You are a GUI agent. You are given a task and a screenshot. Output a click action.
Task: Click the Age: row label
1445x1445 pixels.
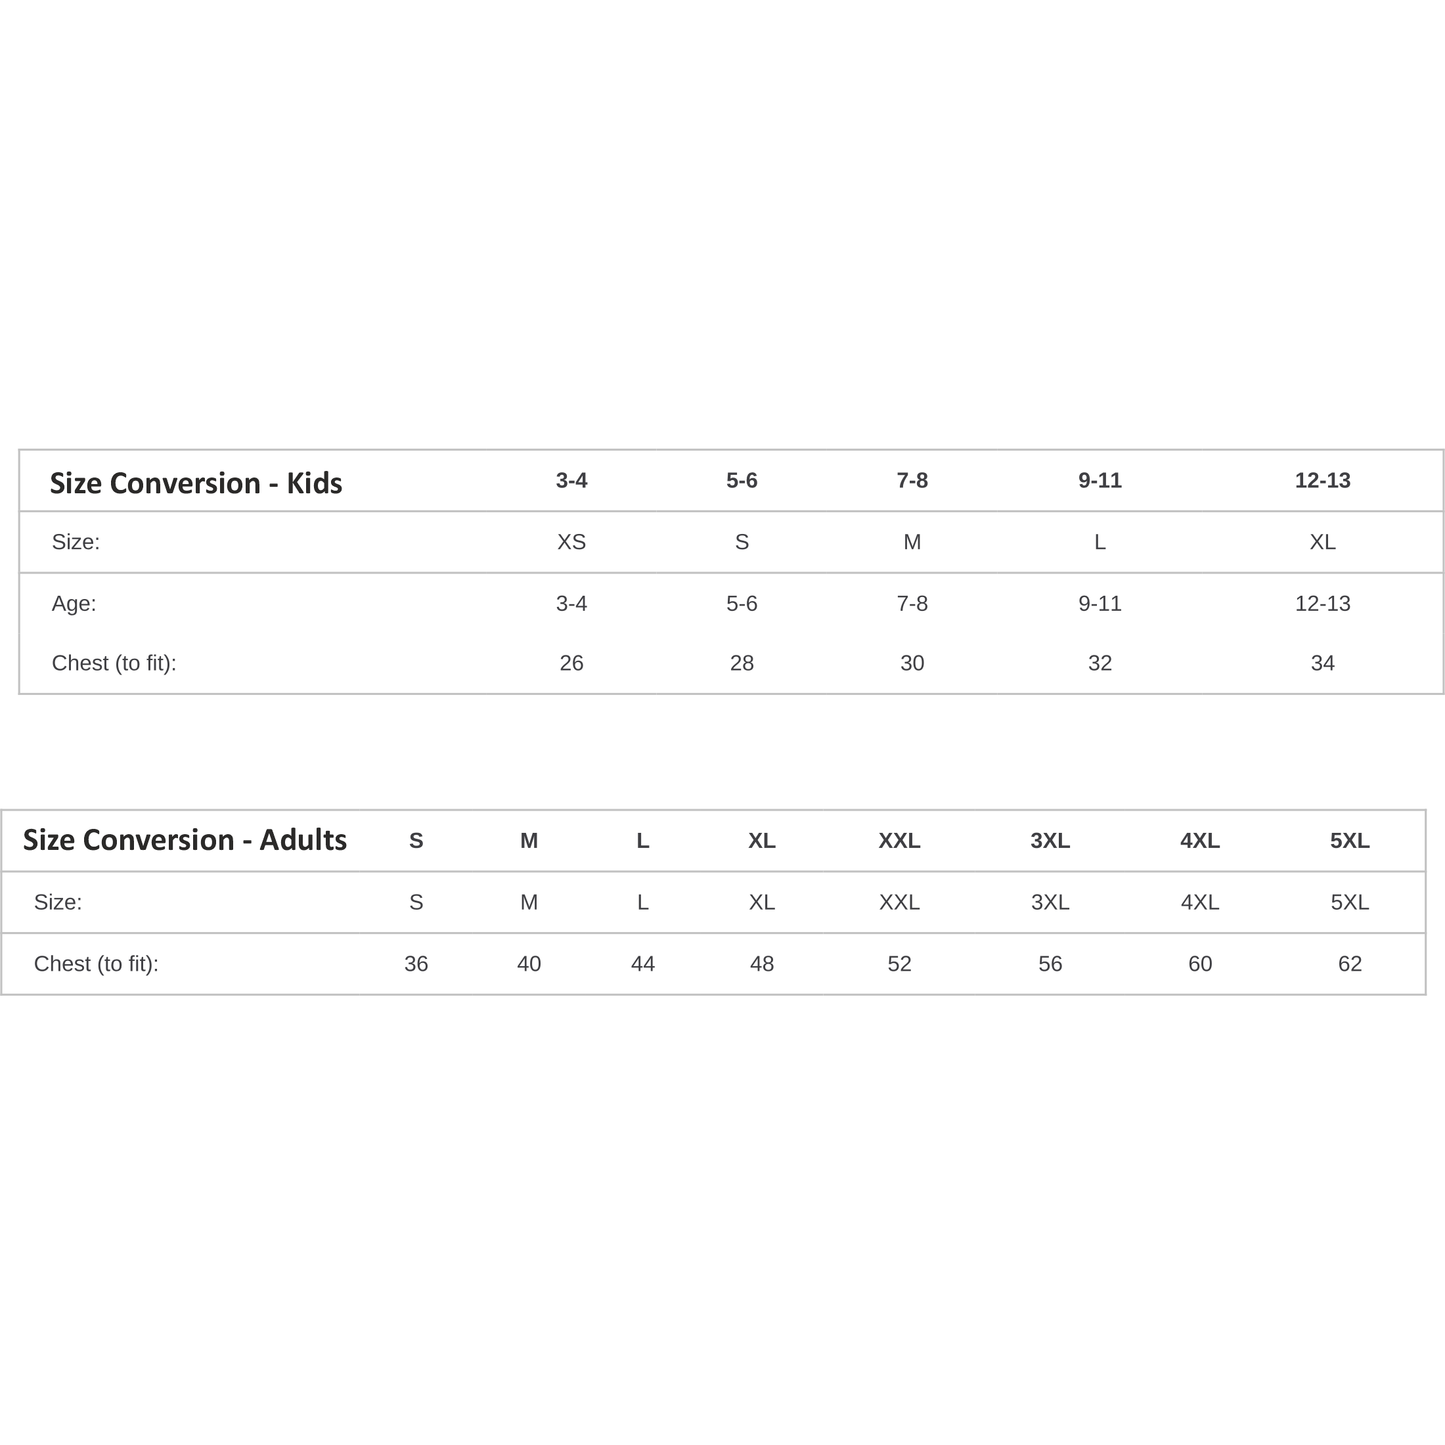tap(74, 604)
